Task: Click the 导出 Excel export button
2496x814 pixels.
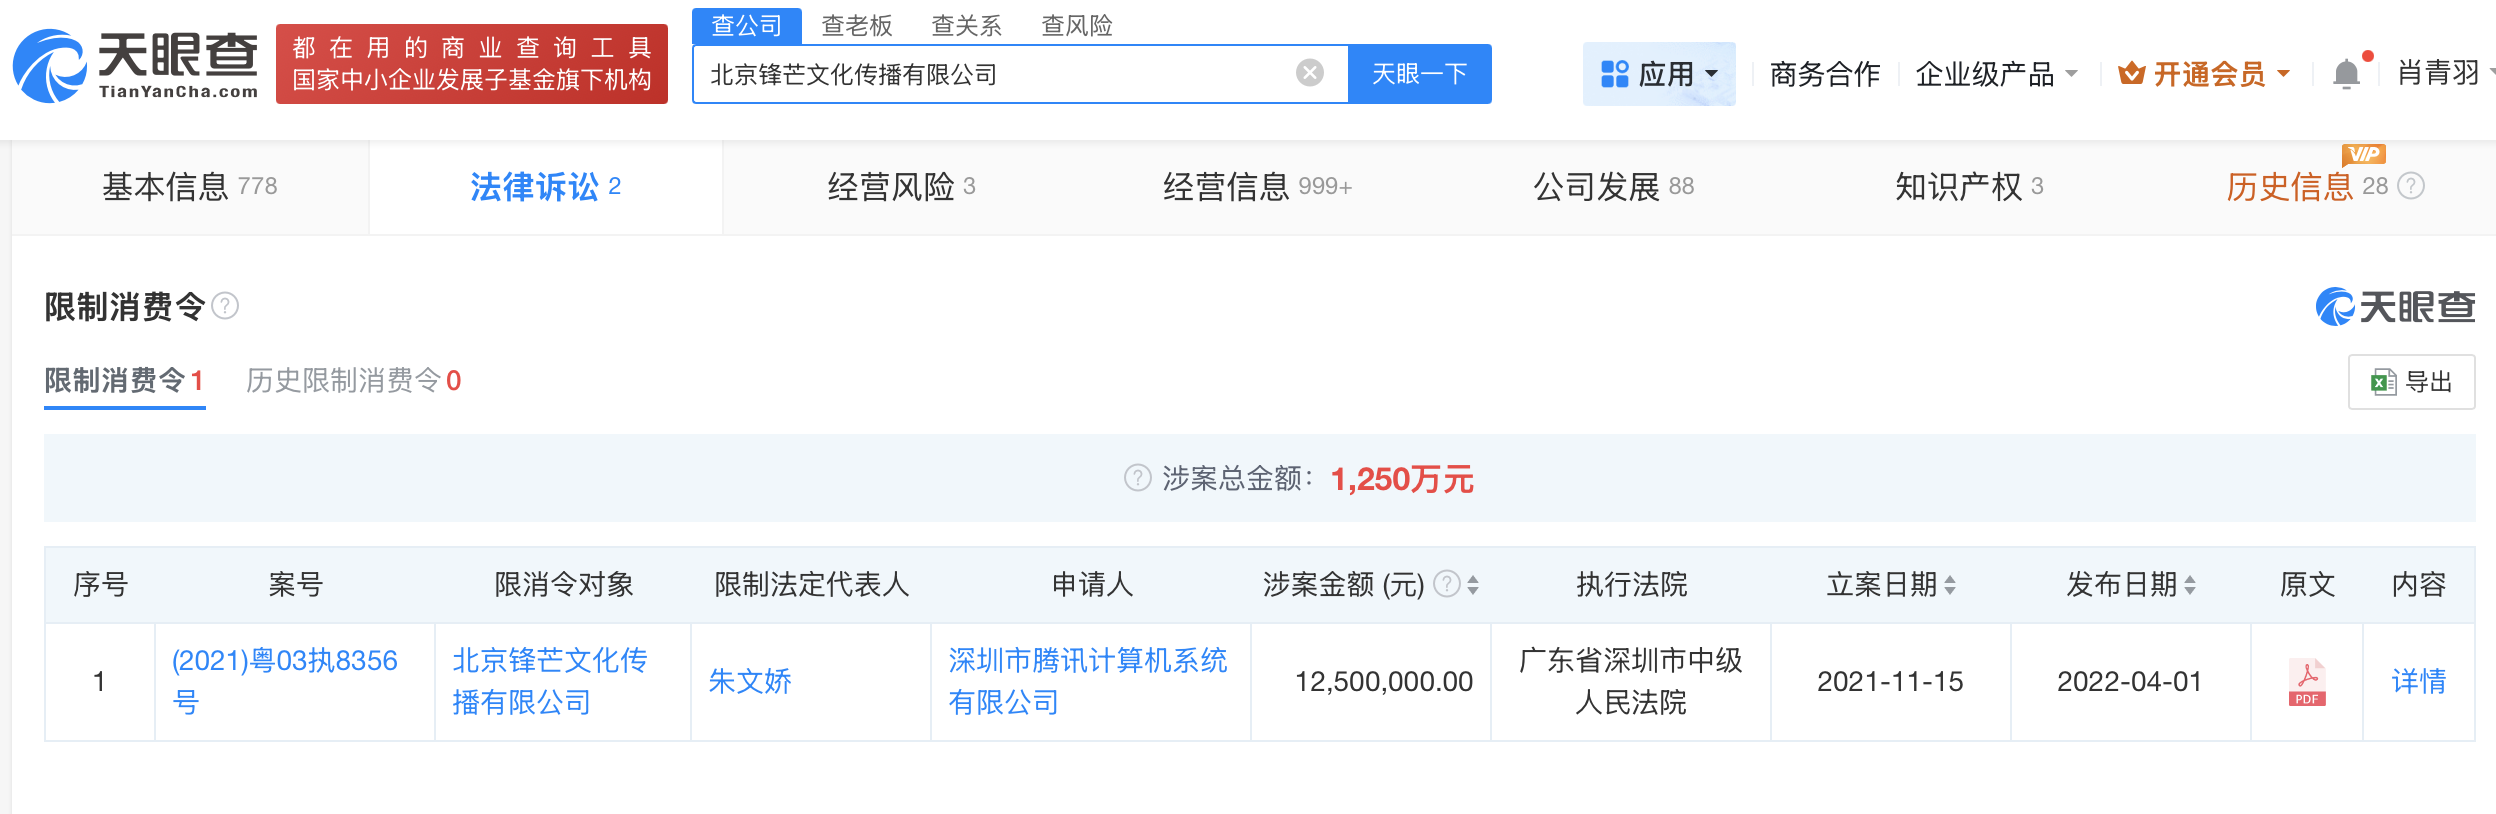Action: click(2411, 382)
